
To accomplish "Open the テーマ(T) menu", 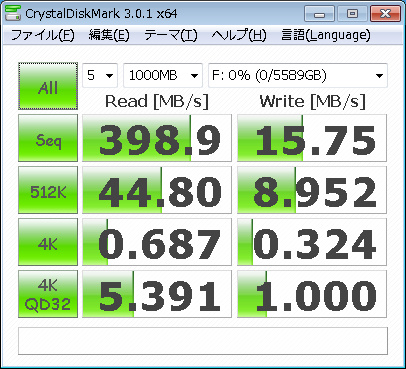I will (171, 35).
